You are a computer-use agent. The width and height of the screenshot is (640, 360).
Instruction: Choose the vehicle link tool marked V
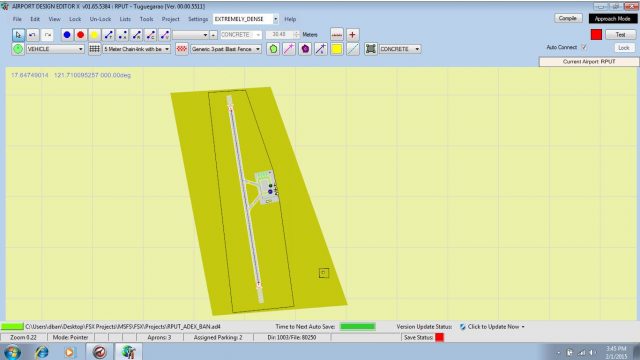click(164, 35)
